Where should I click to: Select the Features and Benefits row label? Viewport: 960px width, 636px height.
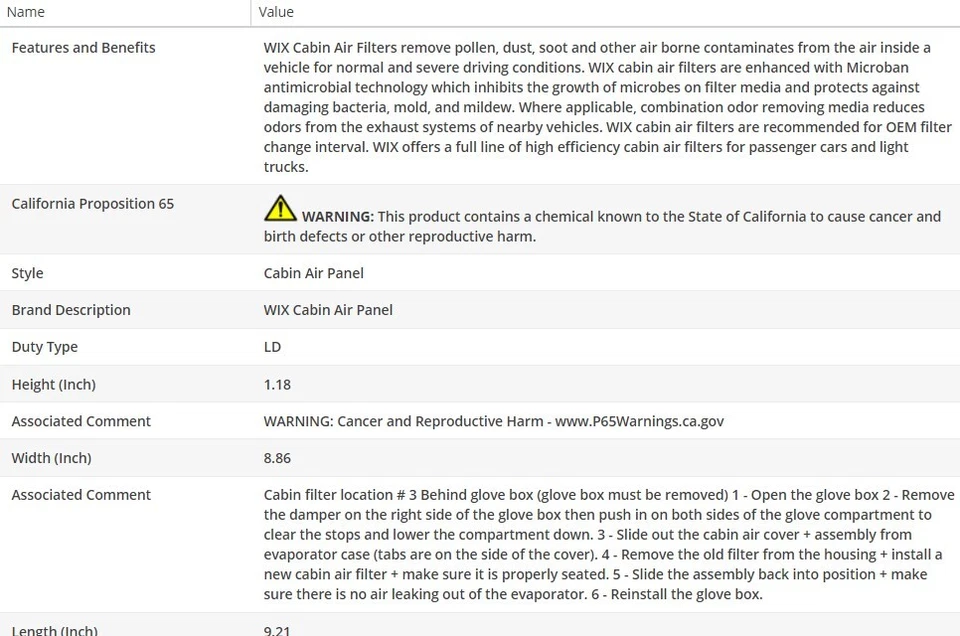tap(83, 47)
